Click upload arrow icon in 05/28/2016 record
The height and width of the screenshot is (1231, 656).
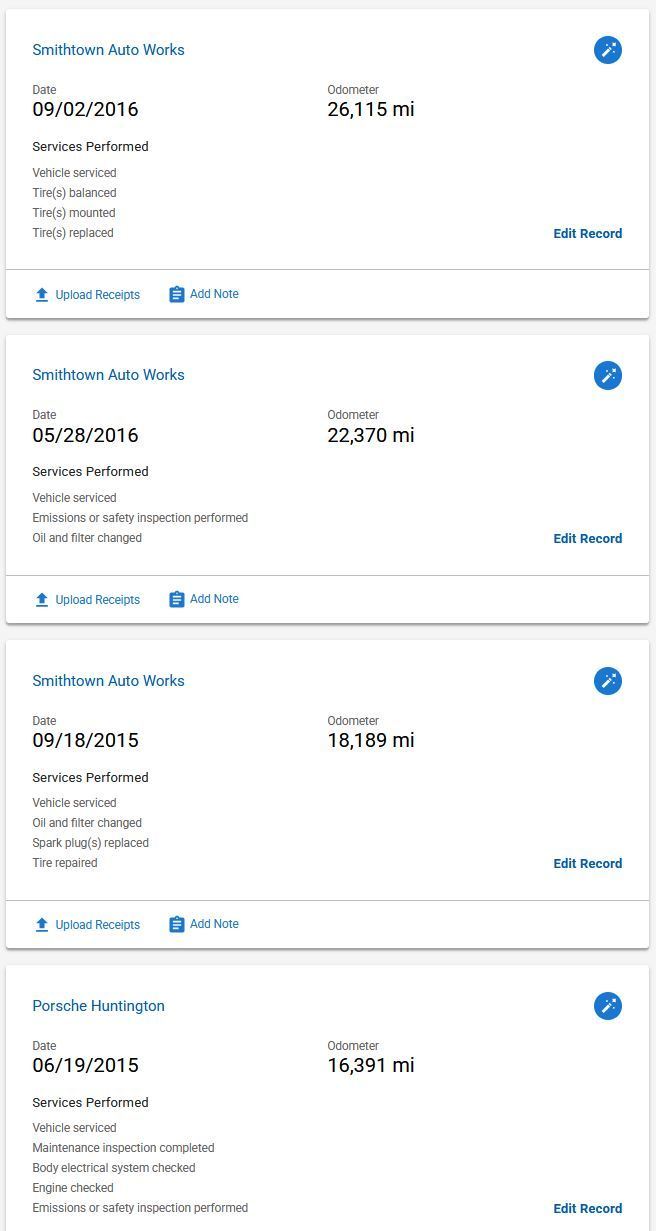(42, 600)
